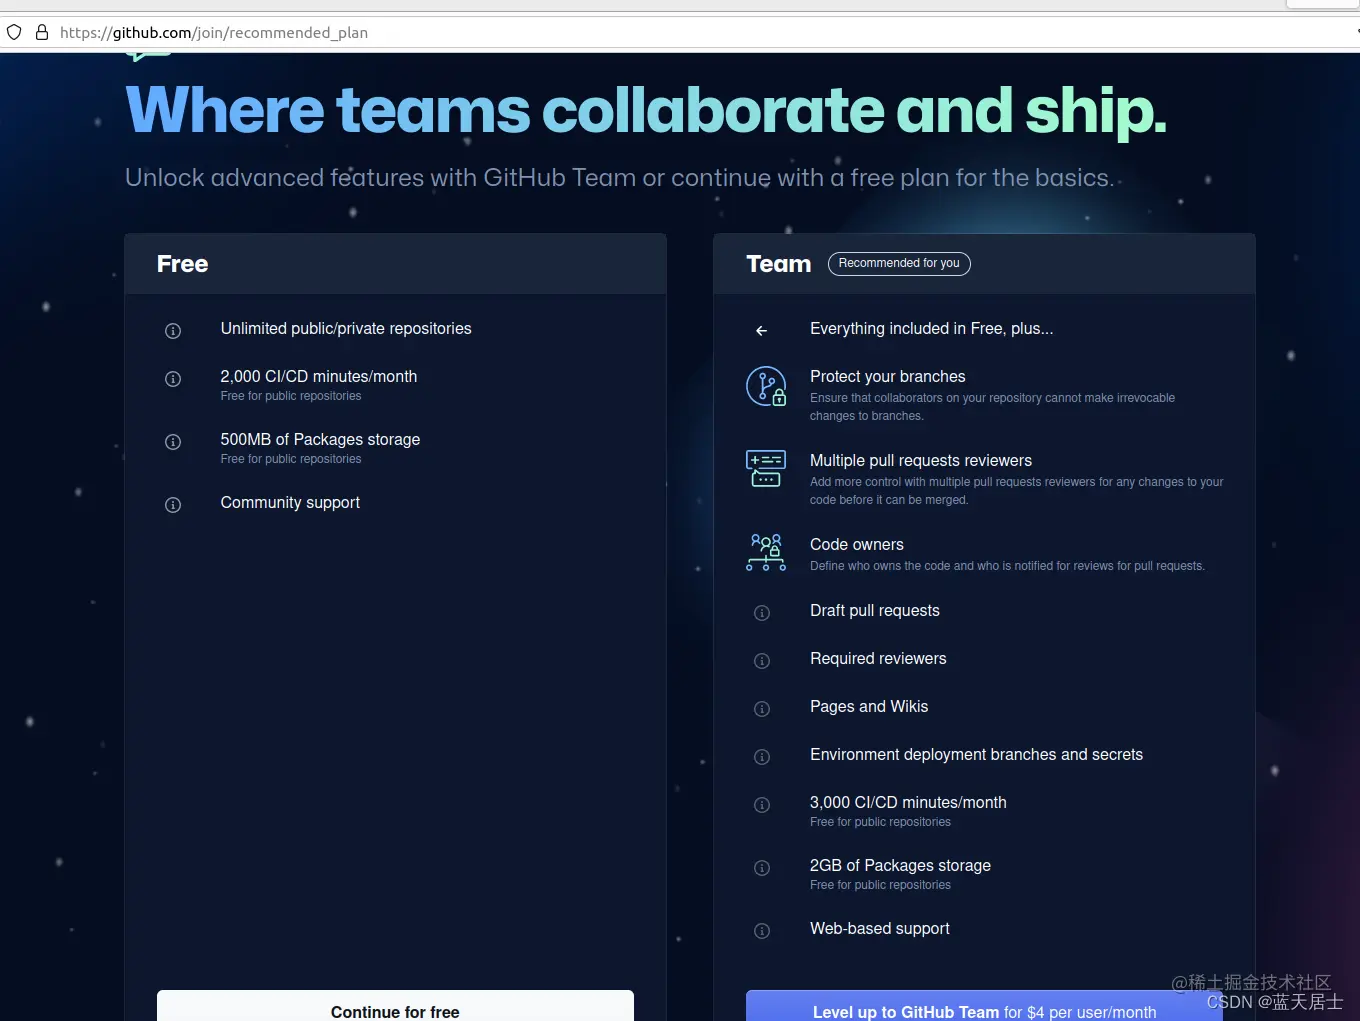
Task: Click description starting Add more control
Action: click(x=1017, y=491)
